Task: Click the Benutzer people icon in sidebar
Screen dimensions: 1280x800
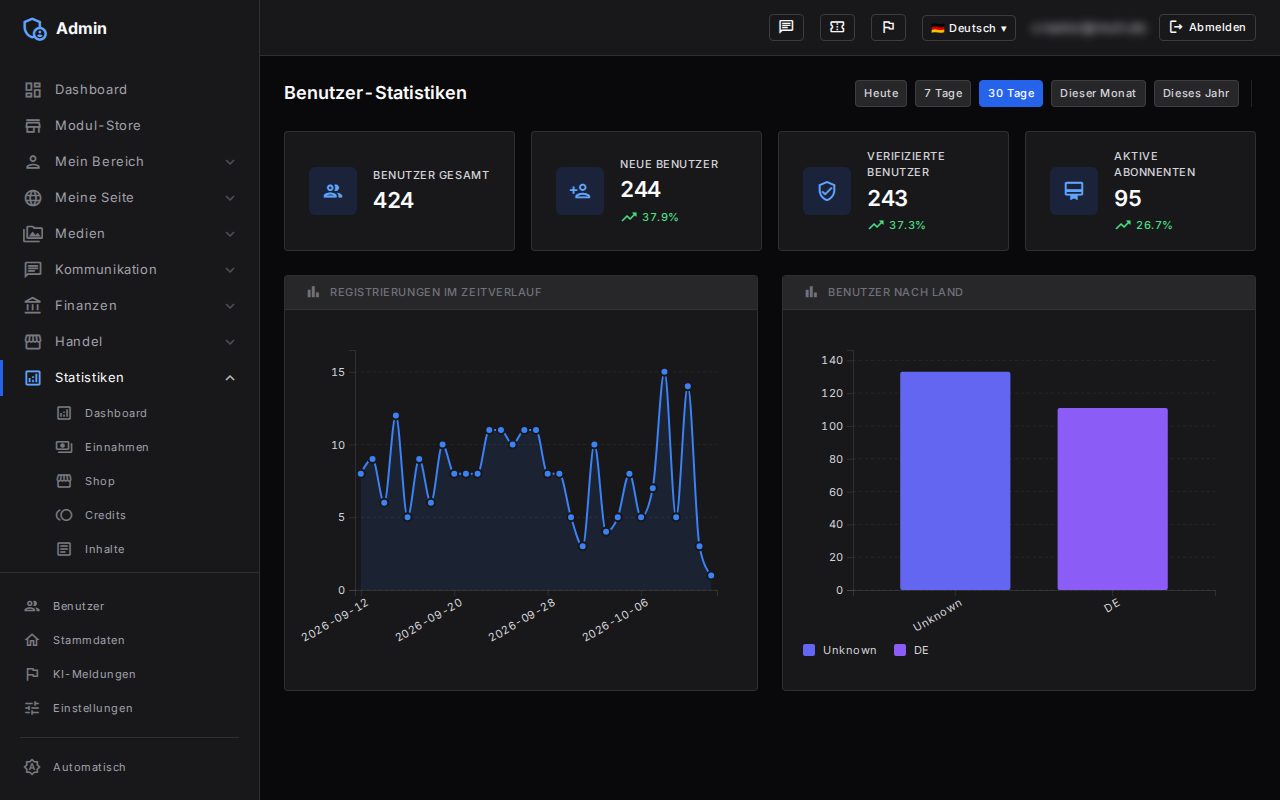Action: coord(32,606)
